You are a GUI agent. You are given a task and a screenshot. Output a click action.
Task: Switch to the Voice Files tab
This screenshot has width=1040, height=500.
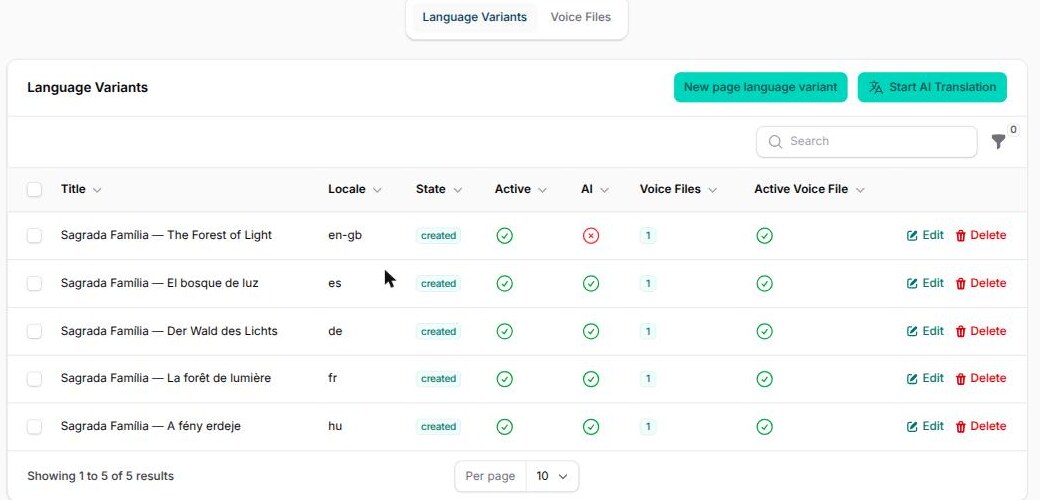(580, 17)
